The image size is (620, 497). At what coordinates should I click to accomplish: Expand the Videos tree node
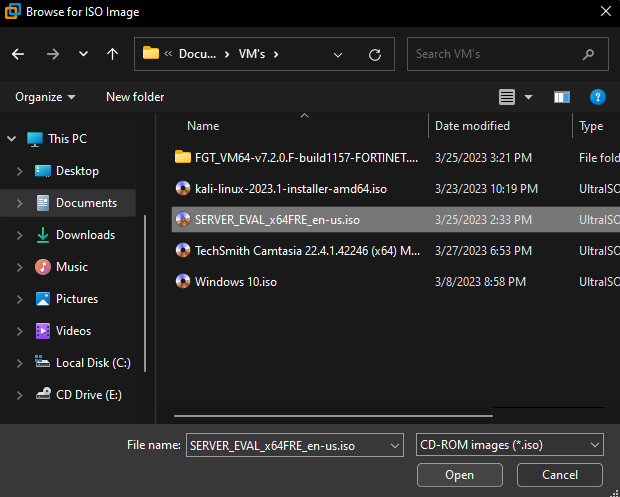coord(19,331)
